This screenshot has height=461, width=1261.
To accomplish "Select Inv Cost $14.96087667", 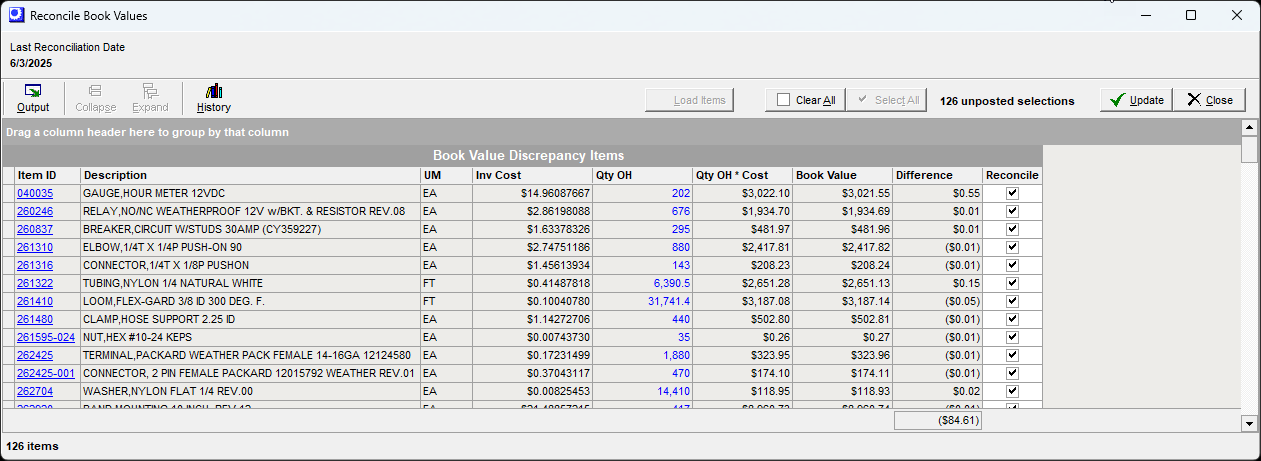I will point(556,193).
